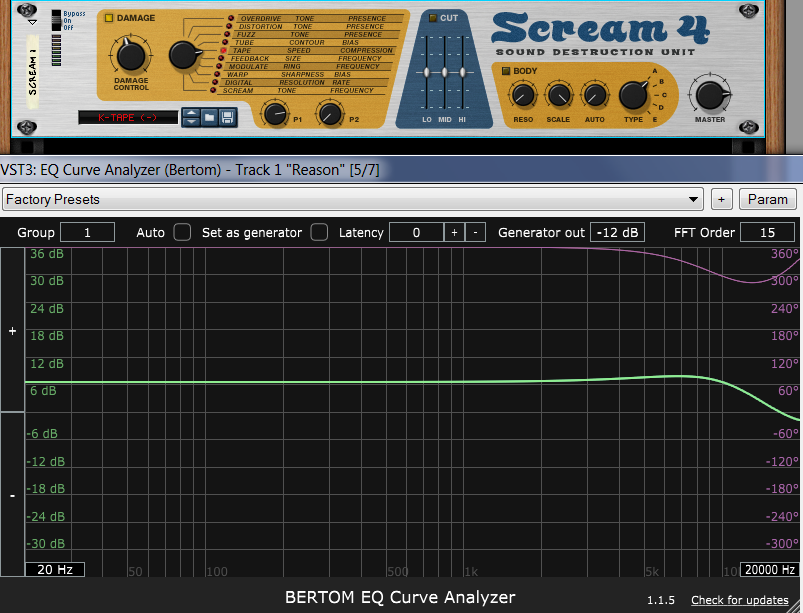Click the P2 parameter knob
The height and width of the screenshot is (613, 803).
coord(330,114)
